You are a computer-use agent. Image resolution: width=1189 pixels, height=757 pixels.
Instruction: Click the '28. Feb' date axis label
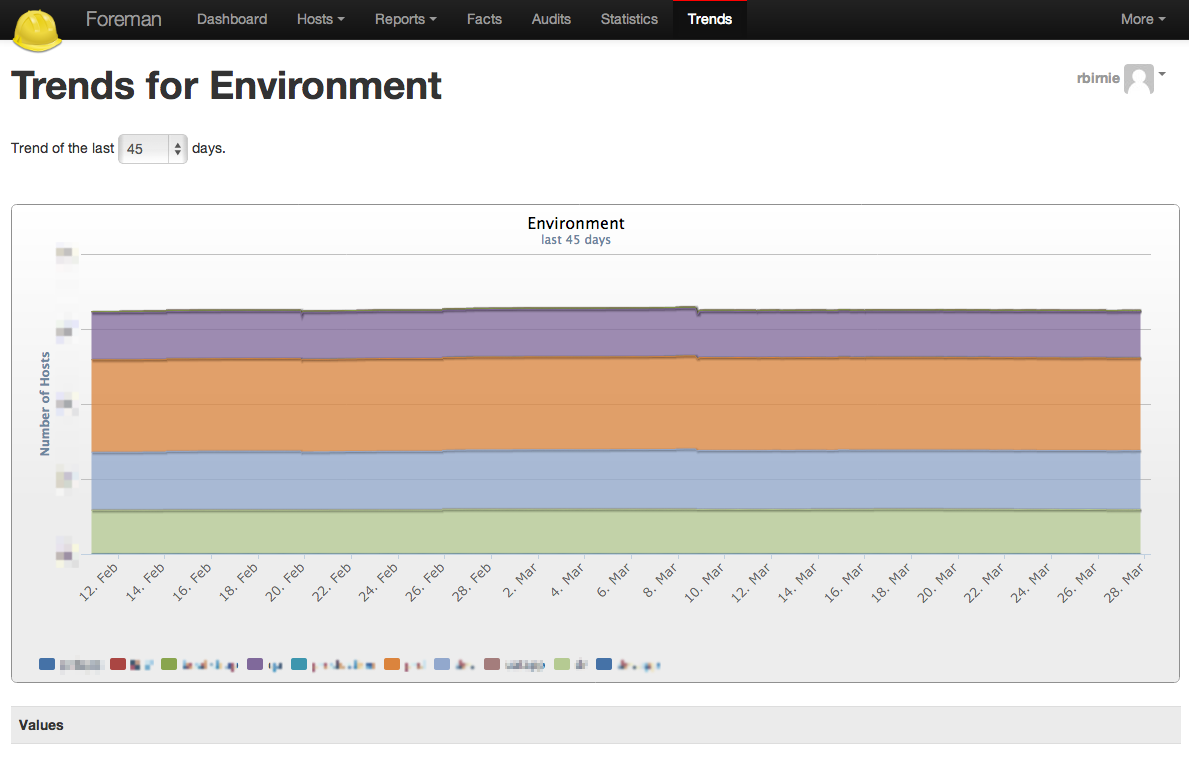click(x=471, y=582)
